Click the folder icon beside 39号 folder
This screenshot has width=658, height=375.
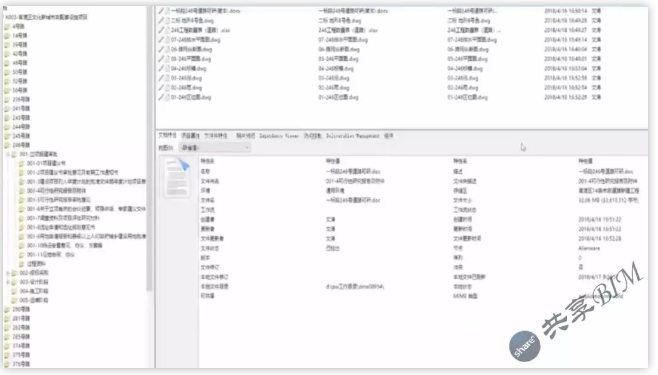tap(7, 45)
